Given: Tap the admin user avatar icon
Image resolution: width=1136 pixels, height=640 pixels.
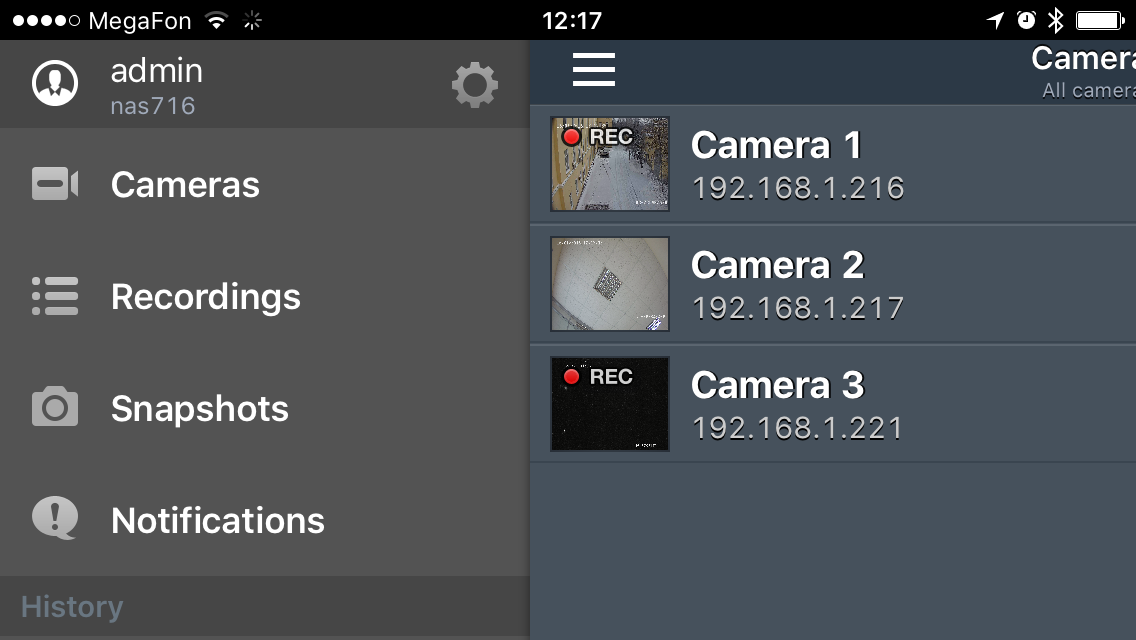Looking at the screenshot, I should tap(55, 84).
